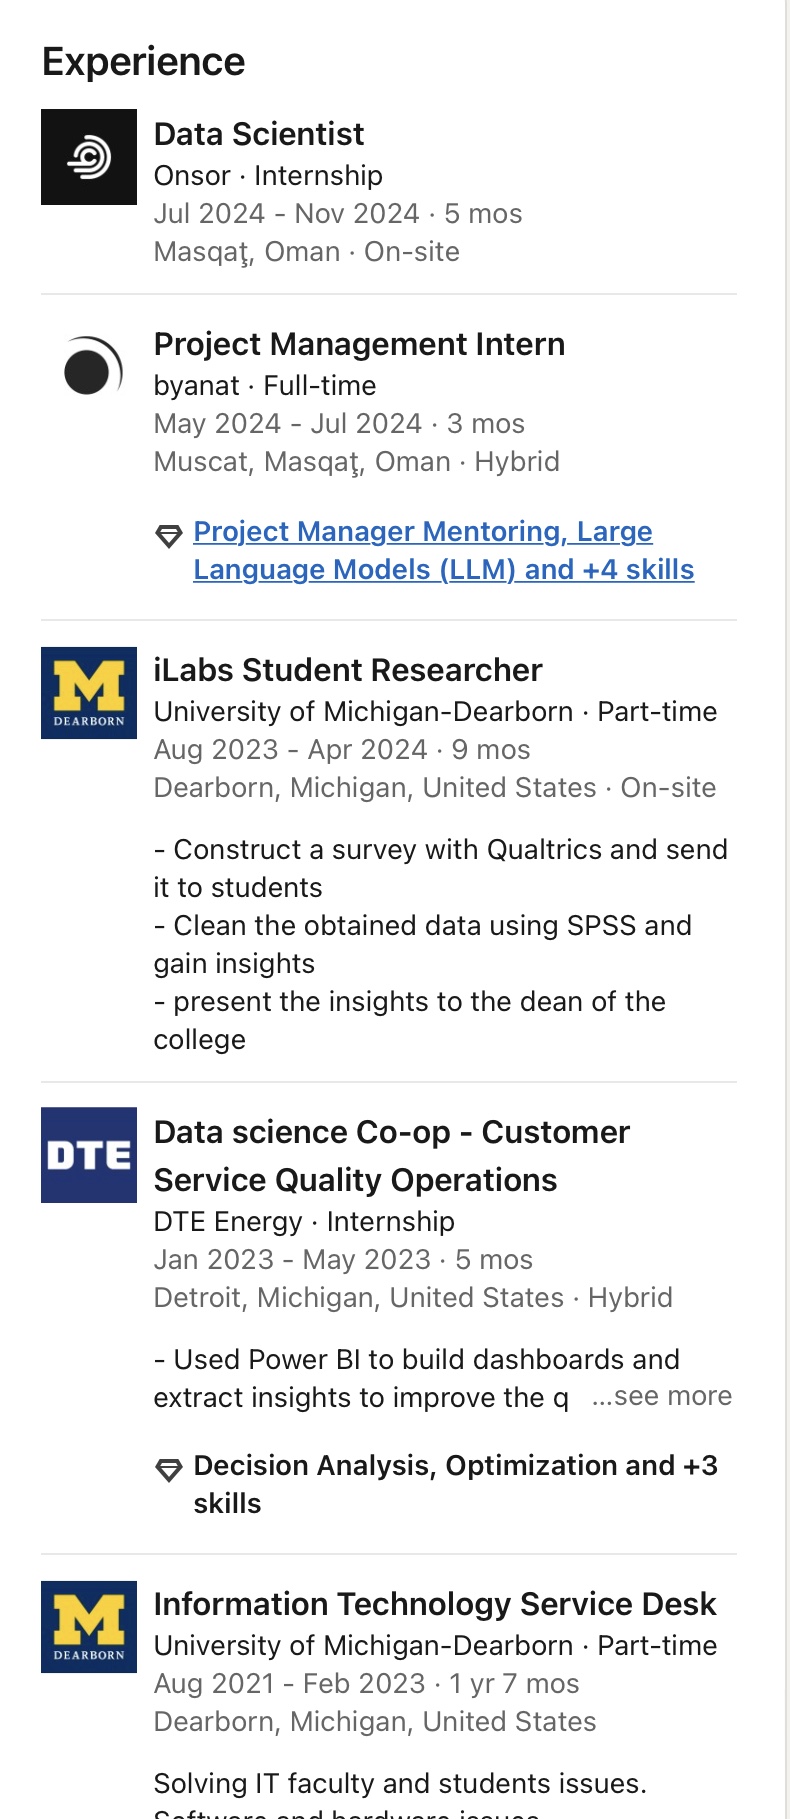Open Information Technology Service Desk title

434,1604
